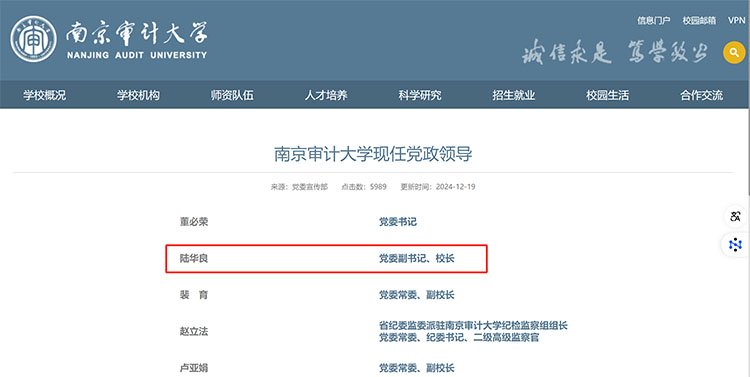The width and height of the screenshot is (750, 377).
Task: Open the 师资队伍 menu
Action: pyautogui.click(x=232, y=95)
